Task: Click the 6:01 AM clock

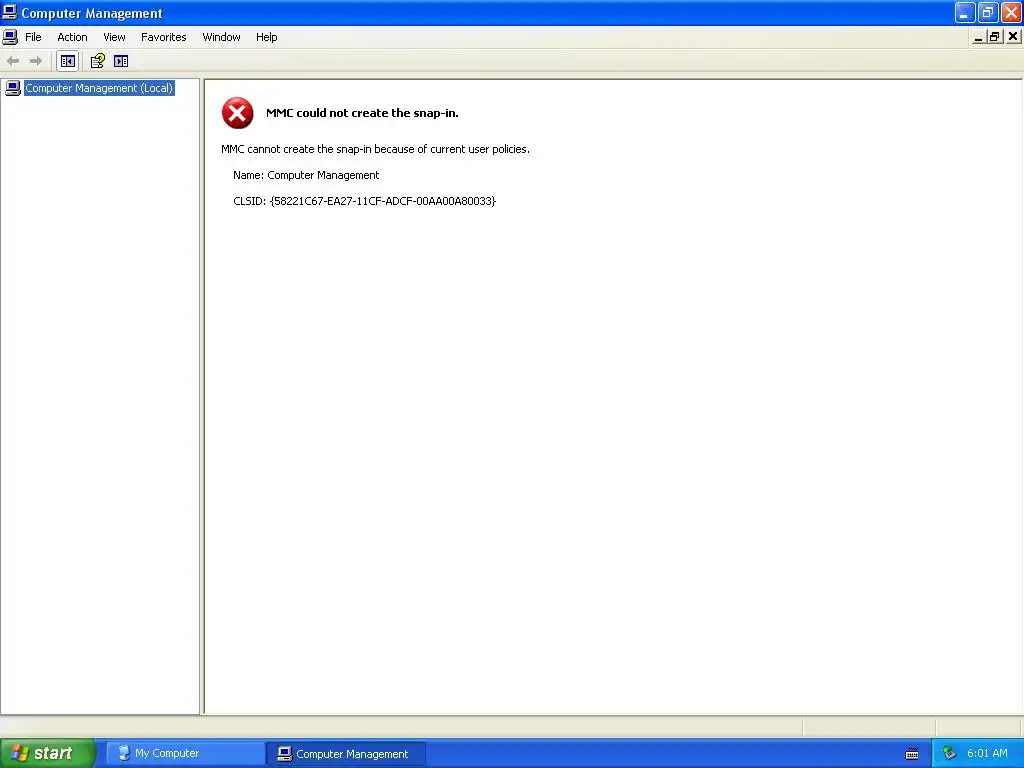Action: click(987, 754)
